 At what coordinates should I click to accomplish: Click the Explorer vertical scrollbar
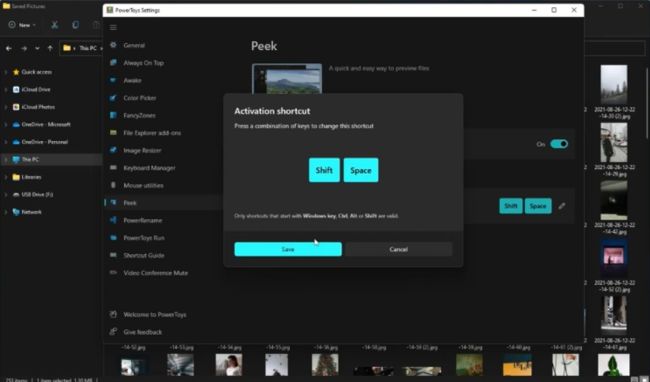click(x=648, y=104)
